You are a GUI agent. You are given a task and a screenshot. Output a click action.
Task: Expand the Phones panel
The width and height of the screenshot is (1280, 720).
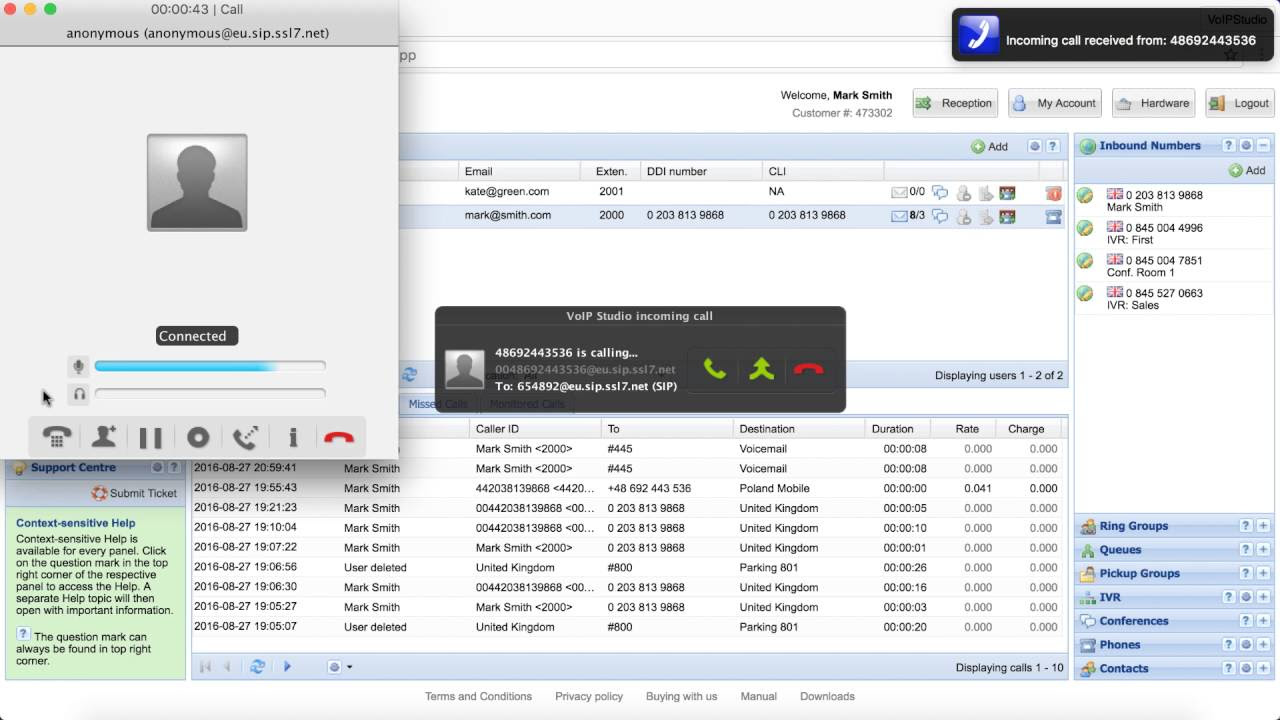(1263, 645)
